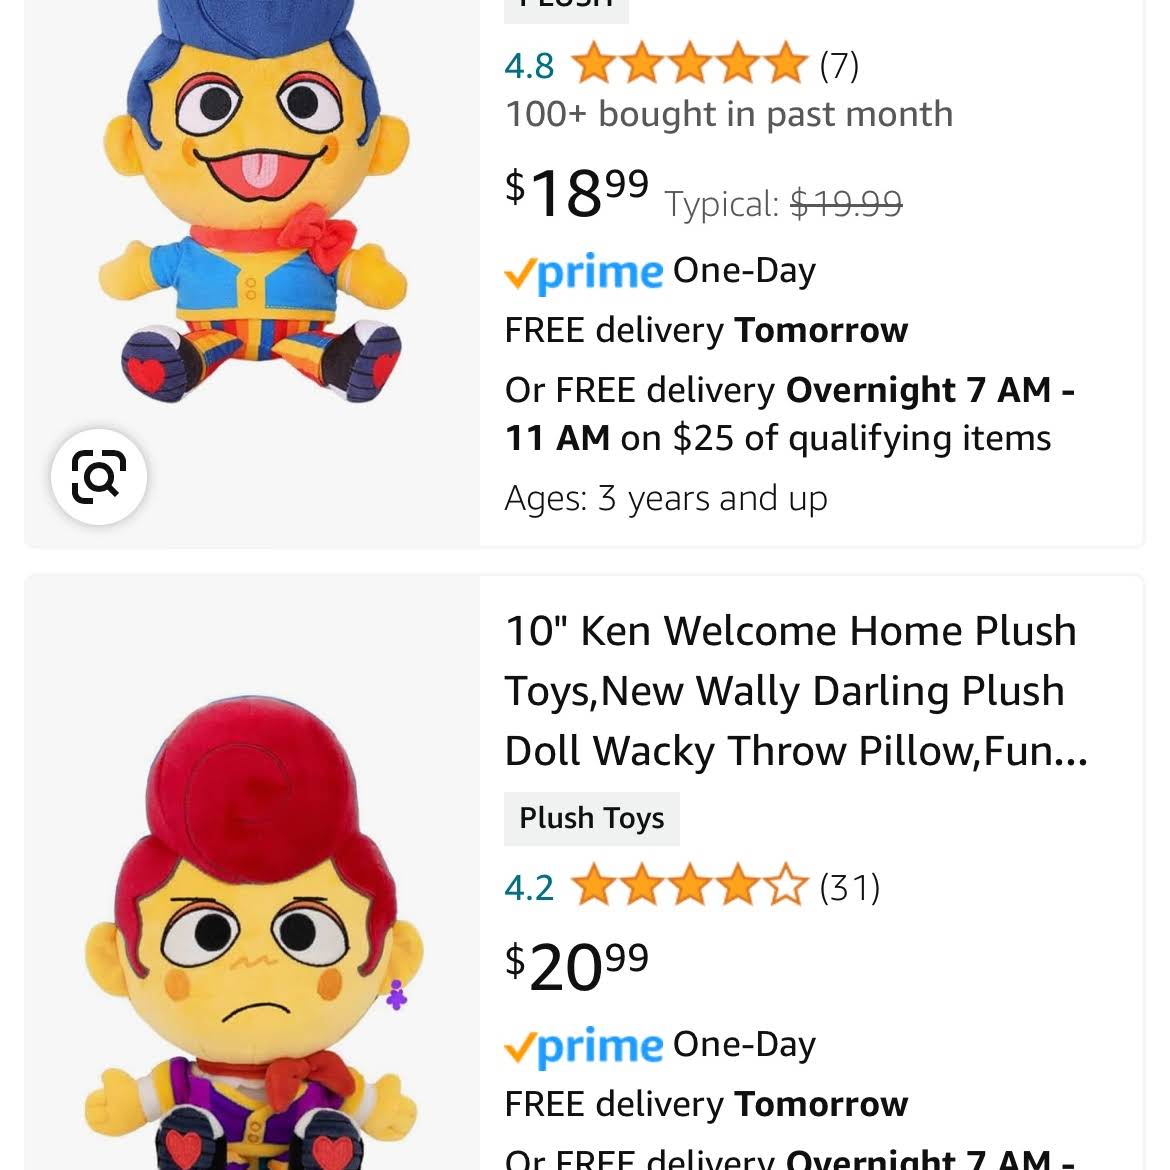The height and width of the screenshot is (1170, 1170).
Task: Click the $18.99 price
Action: (577, 192)
